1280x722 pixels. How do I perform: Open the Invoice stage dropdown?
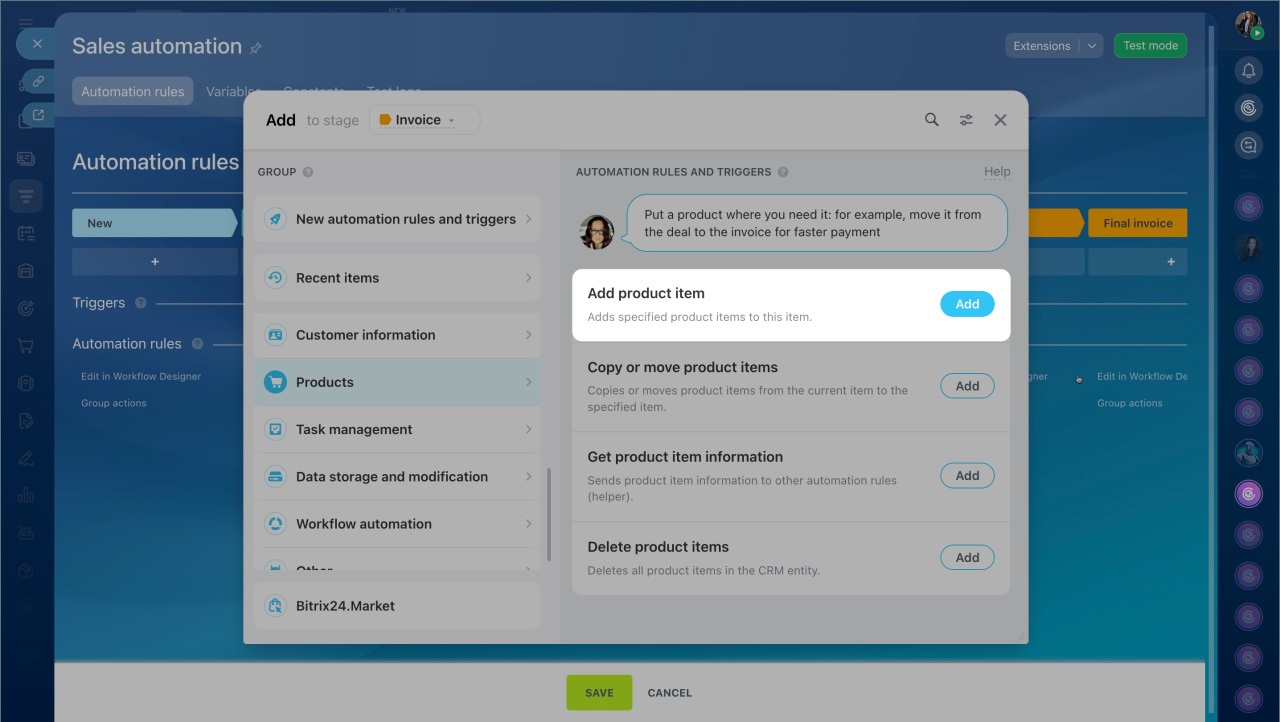click(x=425, y=120)
